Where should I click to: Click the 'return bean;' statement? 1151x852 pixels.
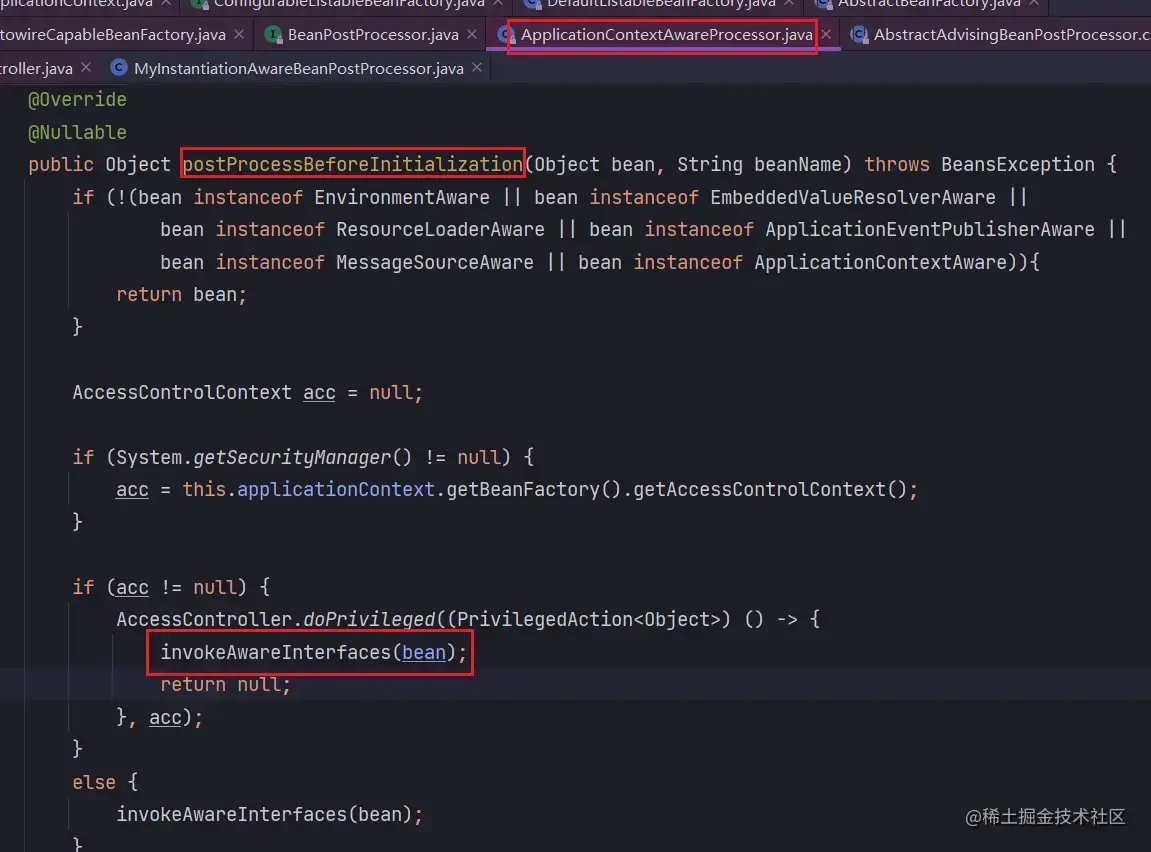(x=181, y=294)
